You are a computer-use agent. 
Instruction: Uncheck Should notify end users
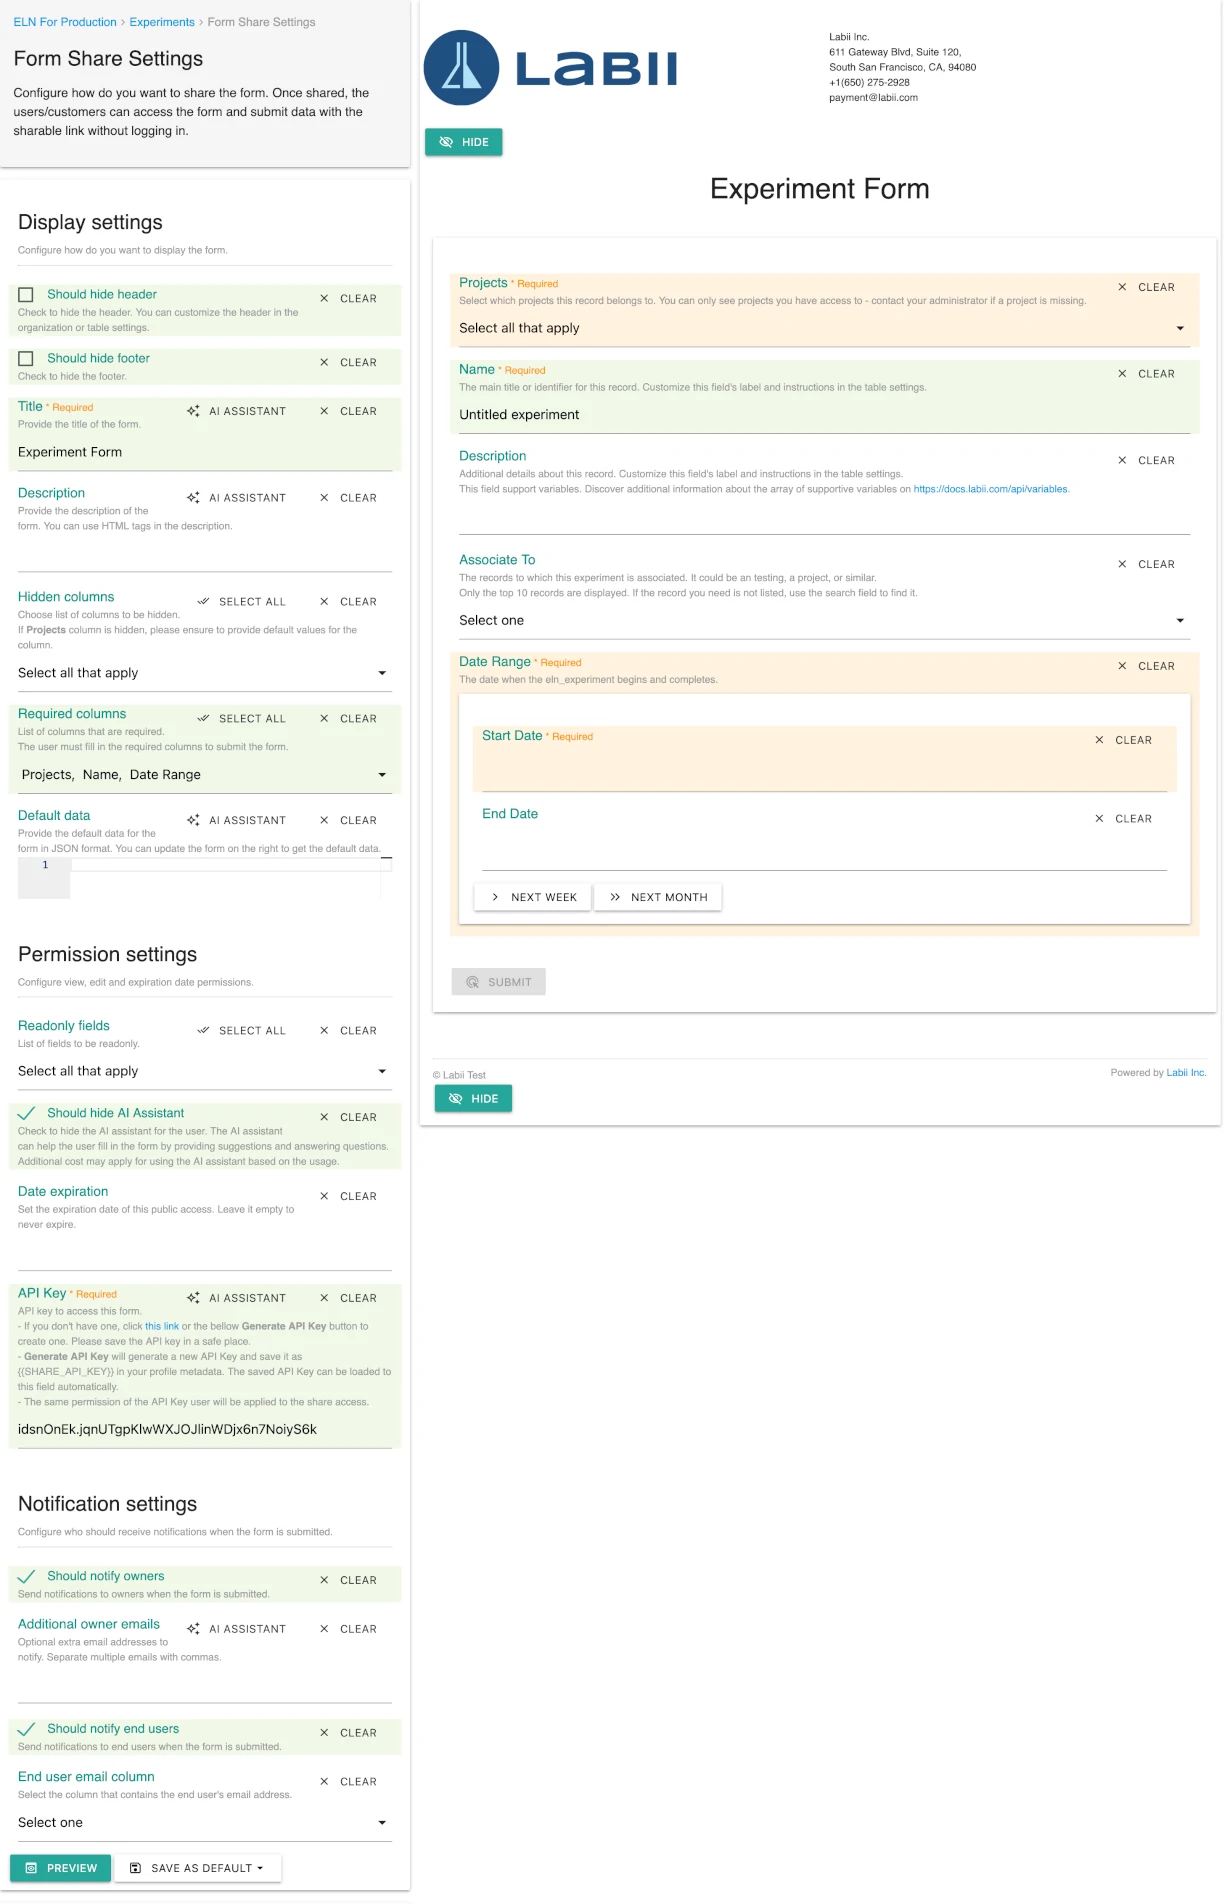(27, 1730)
